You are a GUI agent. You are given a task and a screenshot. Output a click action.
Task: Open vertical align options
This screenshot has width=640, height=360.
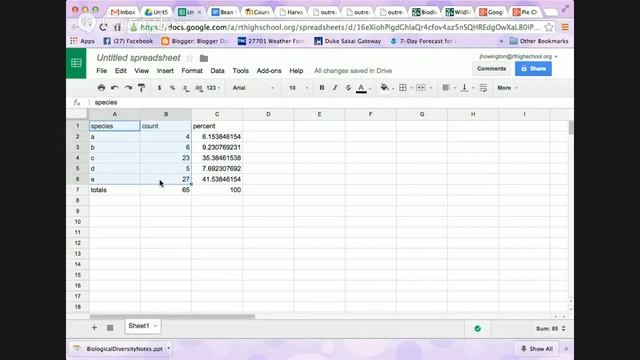(464, 88)
